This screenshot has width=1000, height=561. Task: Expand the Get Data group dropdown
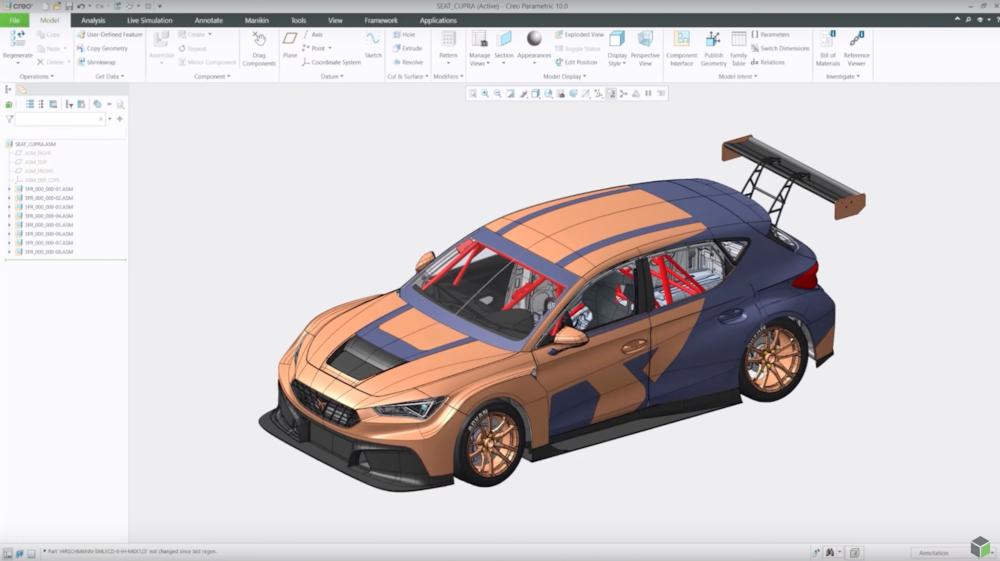(110, 76)
